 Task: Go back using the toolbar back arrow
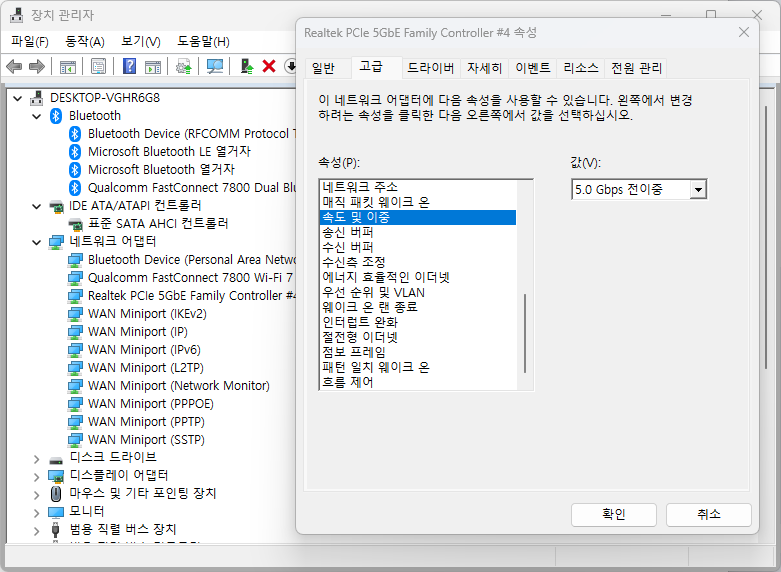pyautogui.click(x=14, y=66)
